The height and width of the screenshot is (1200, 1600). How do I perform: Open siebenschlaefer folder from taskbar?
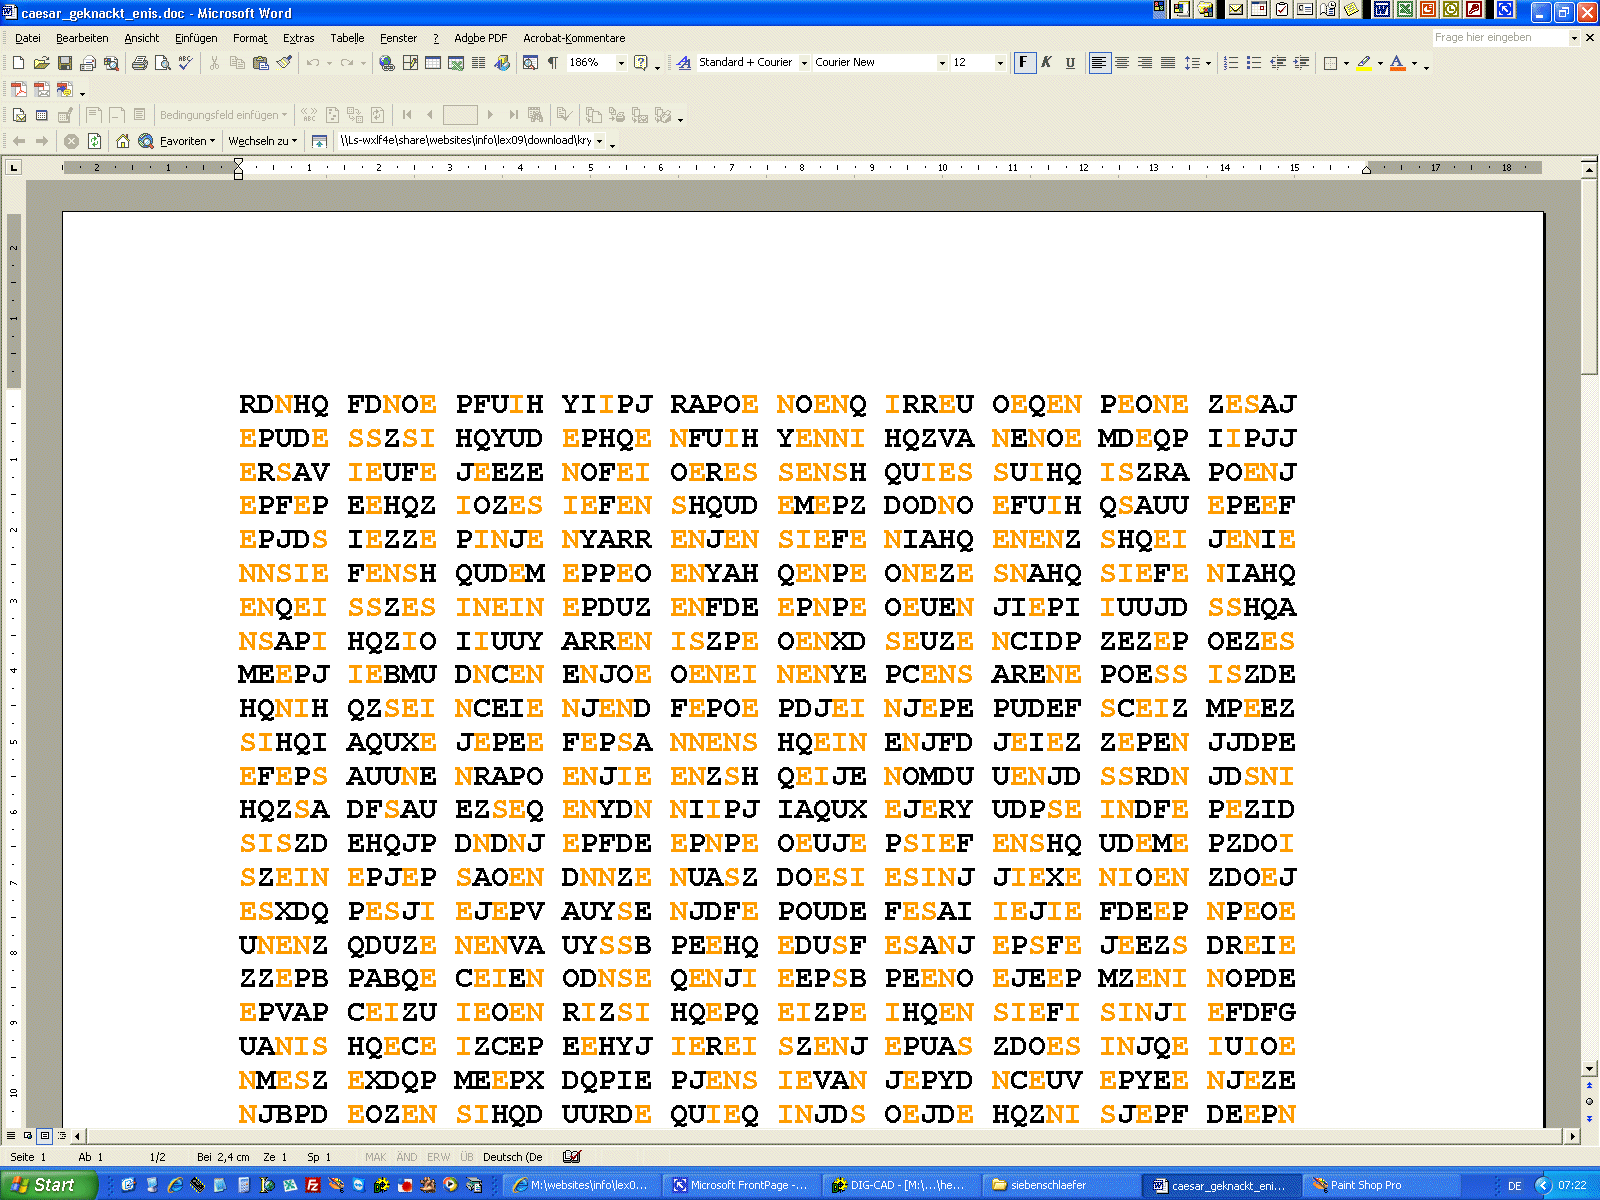point(1062,1185)
